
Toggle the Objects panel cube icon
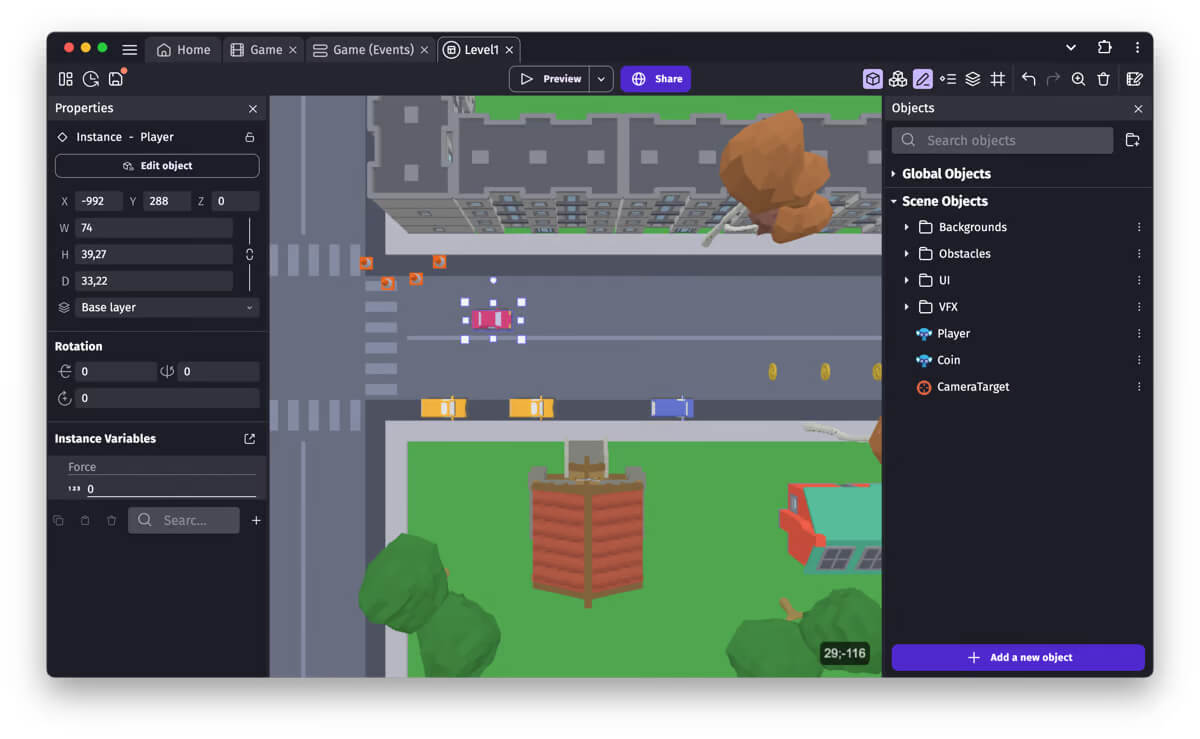pos(873,79)
